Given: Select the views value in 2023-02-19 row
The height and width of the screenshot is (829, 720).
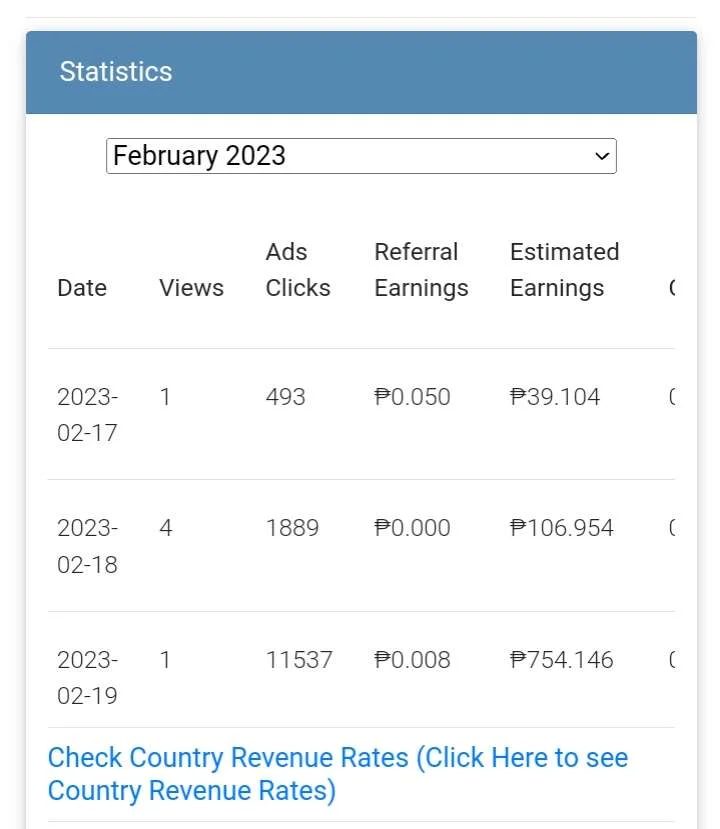Looking at the screenshot, I should [x=165, y=659].
